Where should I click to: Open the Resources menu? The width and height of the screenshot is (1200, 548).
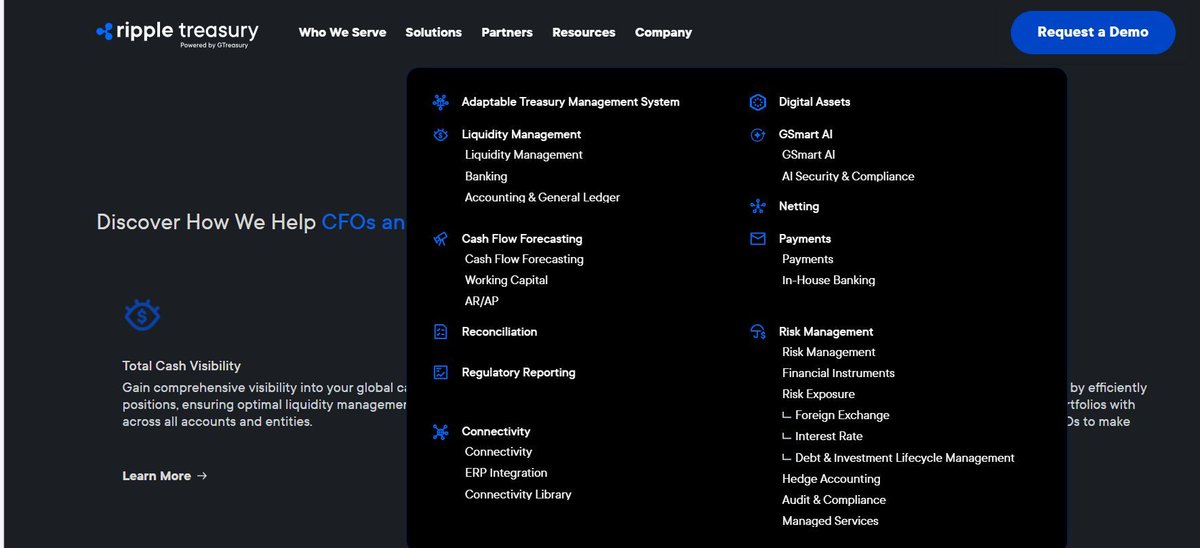click(x=584, y=32)
